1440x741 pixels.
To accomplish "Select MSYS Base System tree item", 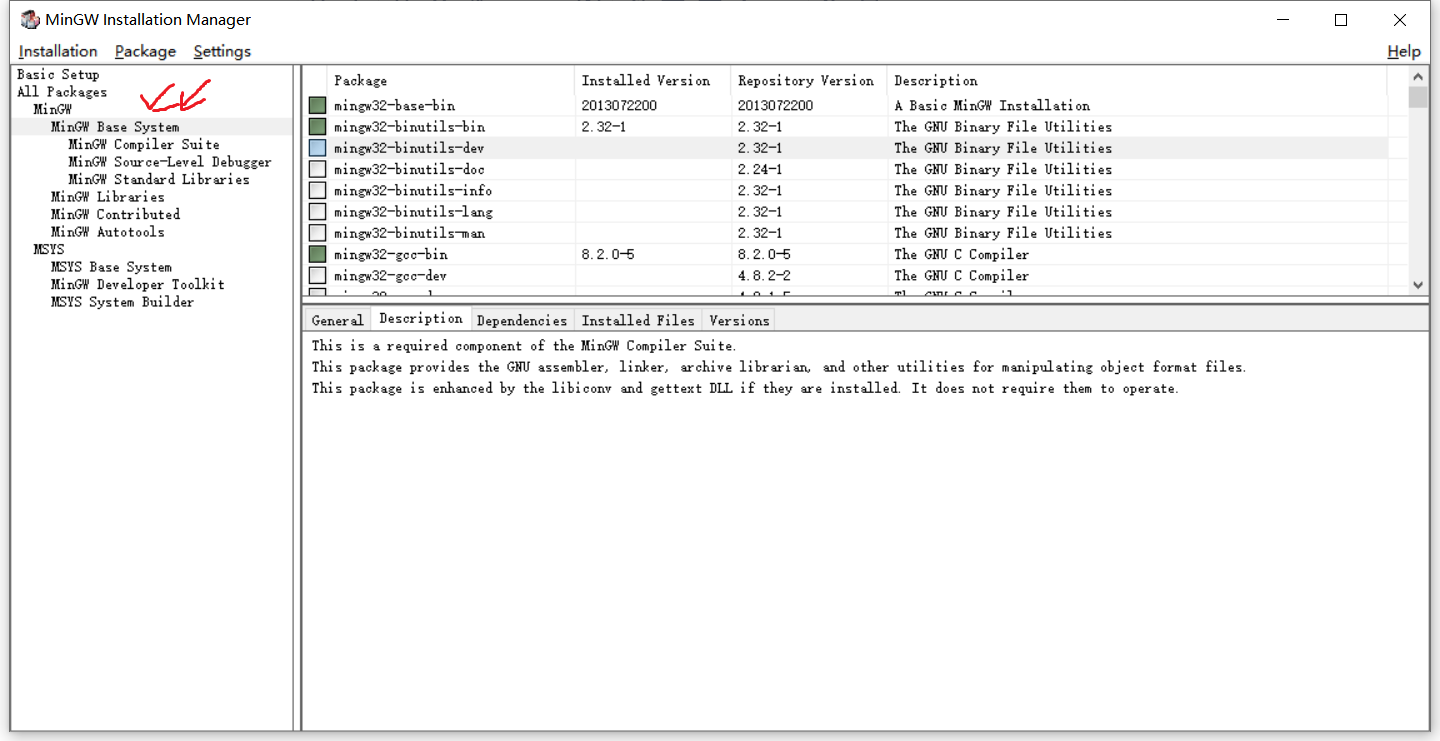I will [111, 267].
